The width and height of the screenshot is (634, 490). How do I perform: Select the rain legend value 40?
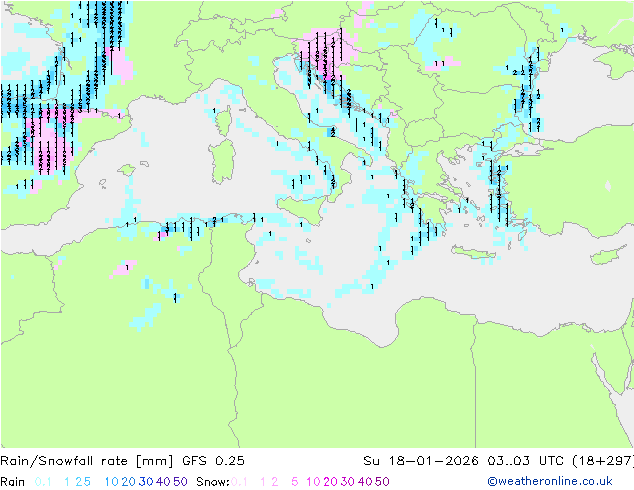163,482
